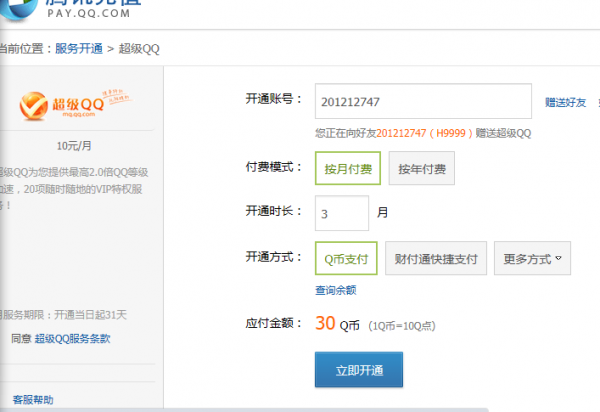Click the PAY.QQ.COM penguin logo

(18, 10)
